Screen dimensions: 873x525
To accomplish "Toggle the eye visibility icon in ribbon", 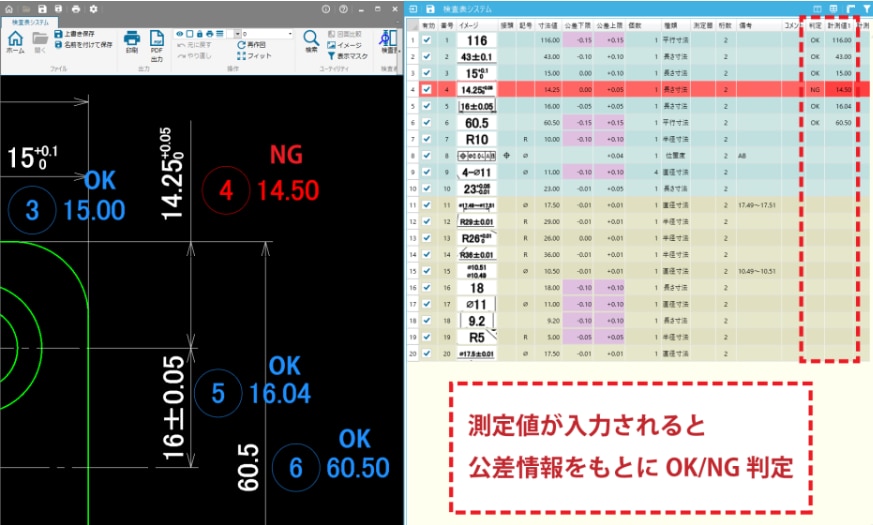I will pyautogui.click(x=180, y=34).
